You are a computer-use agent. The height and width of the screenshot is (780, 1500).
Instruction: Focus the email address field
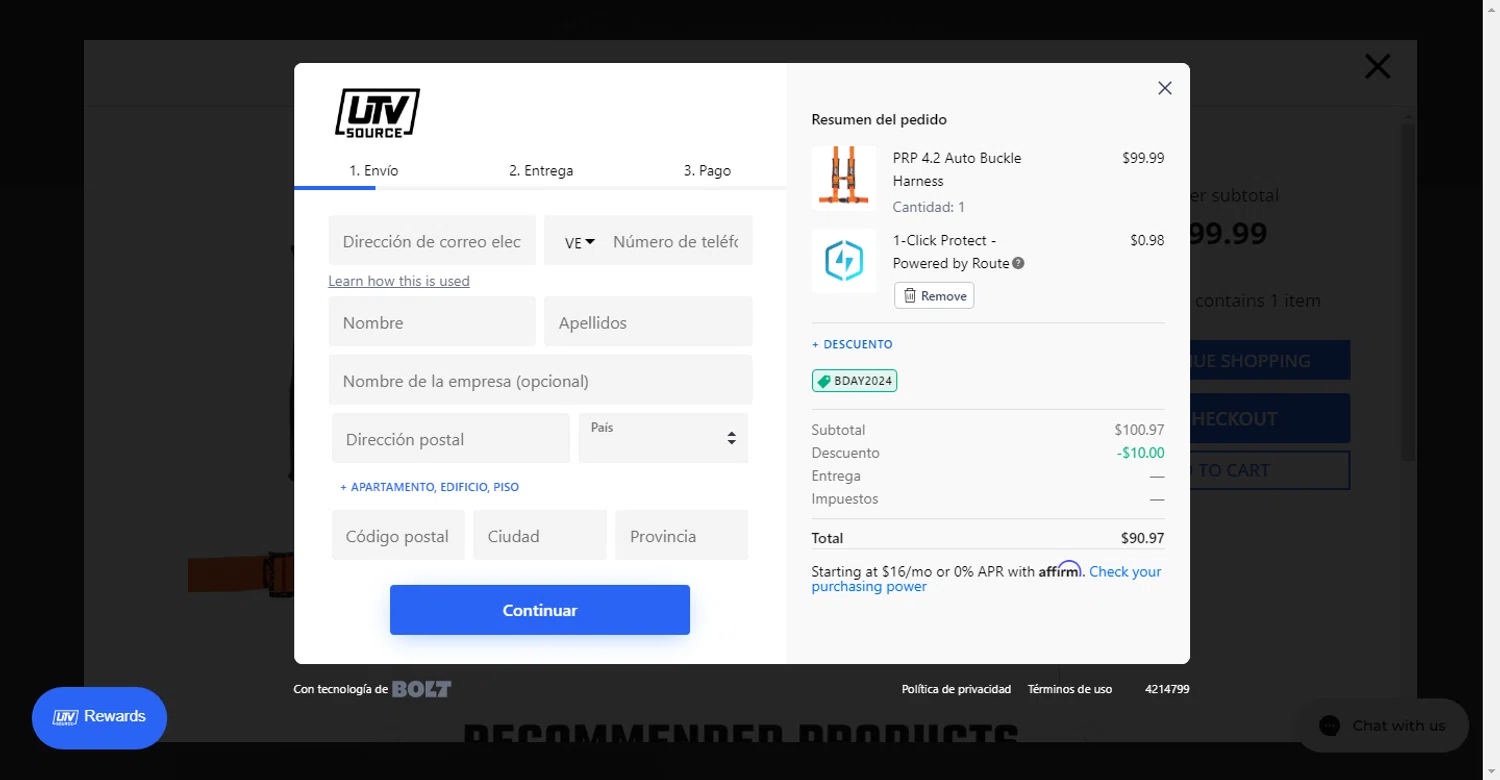click(x=432, y=241)
